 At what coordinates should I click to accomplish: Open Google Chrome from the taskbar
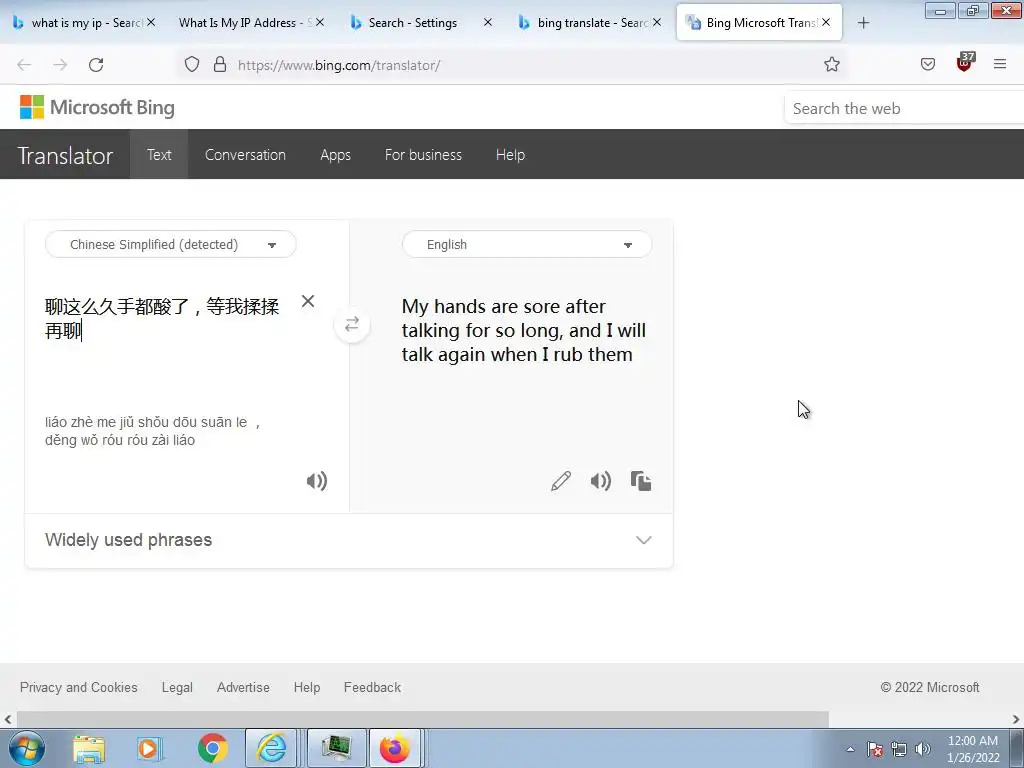click(212, 749)
